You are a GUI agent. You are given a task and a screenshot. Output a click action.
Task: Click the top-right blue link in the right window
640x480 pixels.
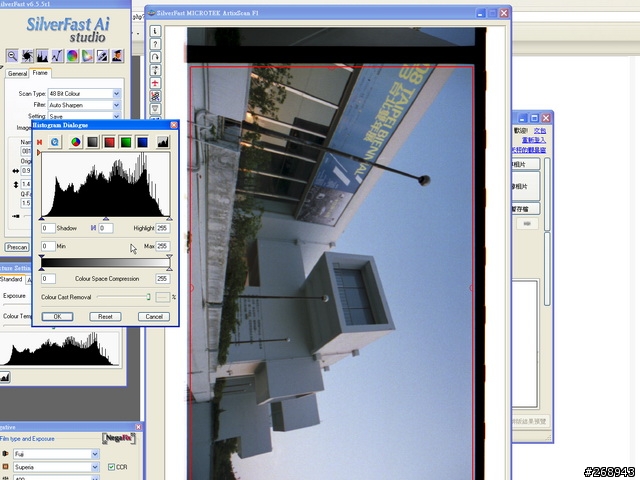(540, 131)
